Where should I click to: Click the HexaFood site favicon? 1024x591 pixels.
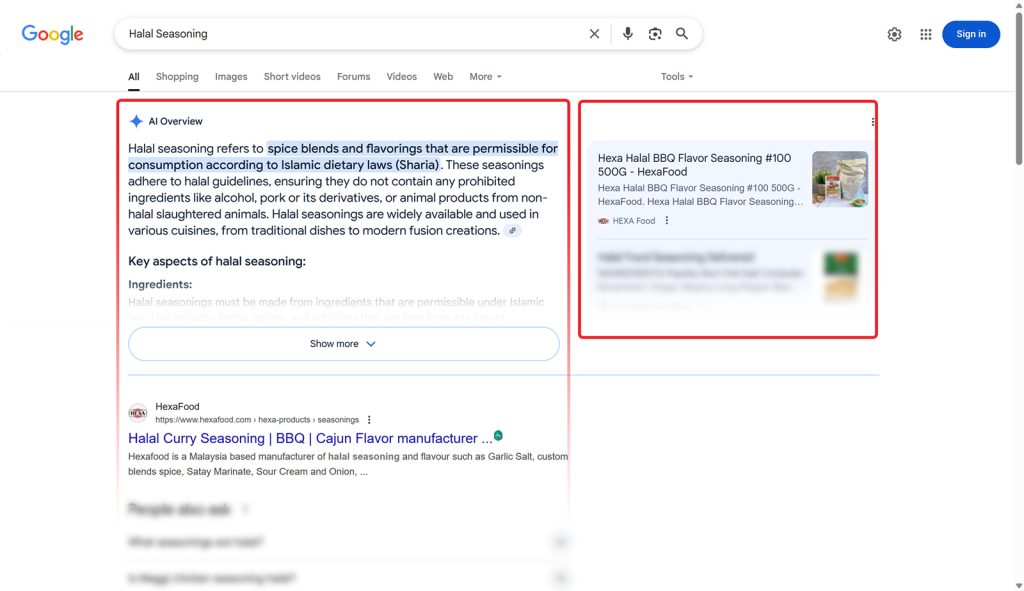(x=138, y=413)
